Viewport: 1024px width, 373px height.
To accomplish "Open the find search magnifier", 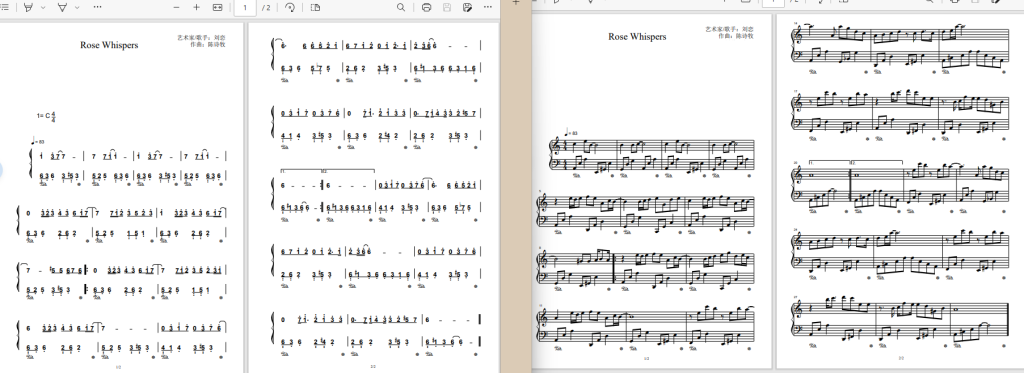I will pos(401,7).
